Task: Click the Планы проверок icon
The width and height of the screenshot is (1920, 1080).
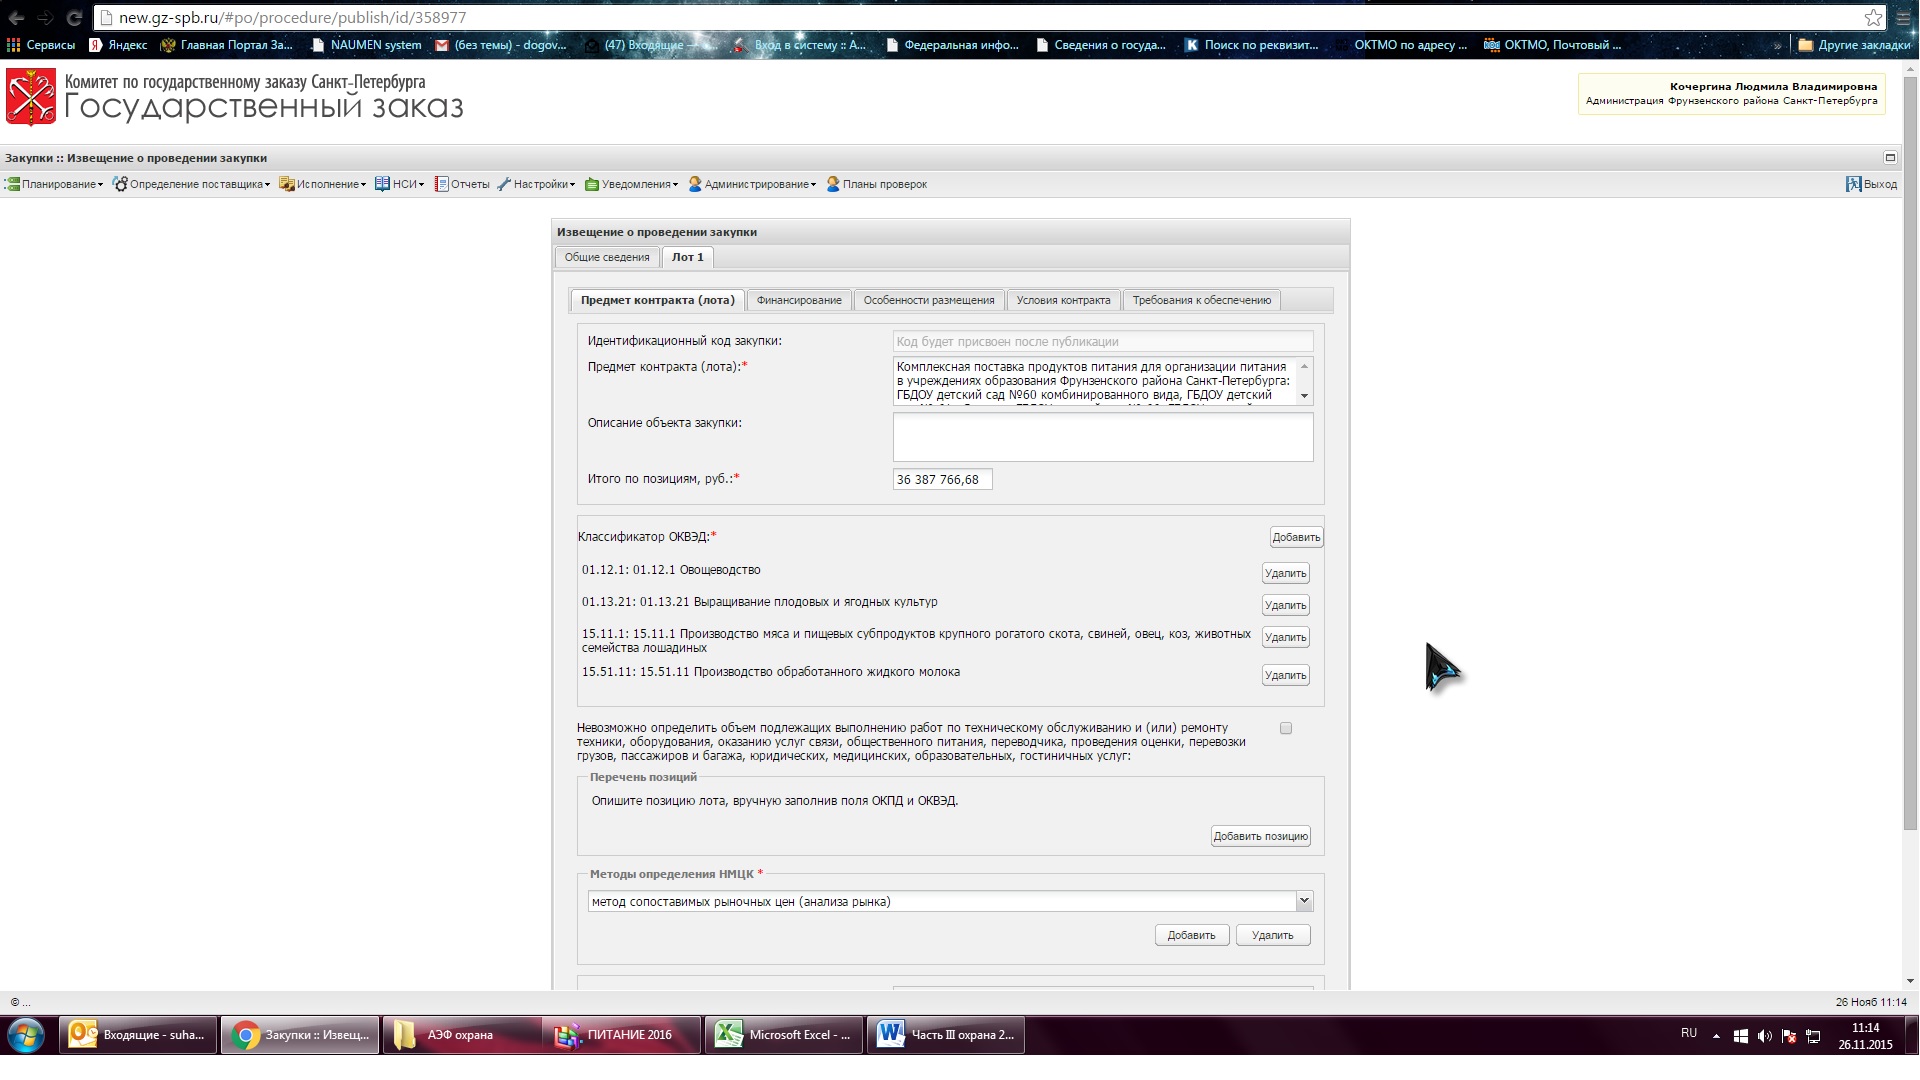Action: click(833, 184)
